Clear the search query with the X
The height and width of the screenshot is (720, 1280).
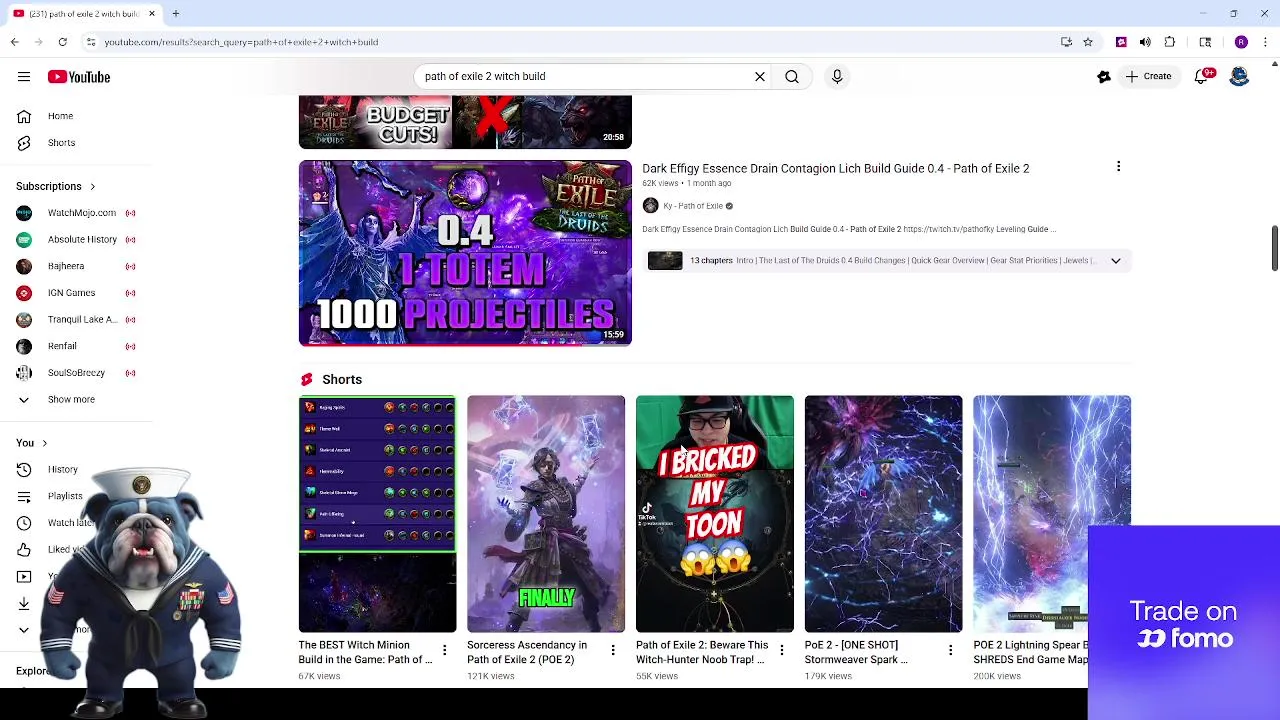point(760,76)
